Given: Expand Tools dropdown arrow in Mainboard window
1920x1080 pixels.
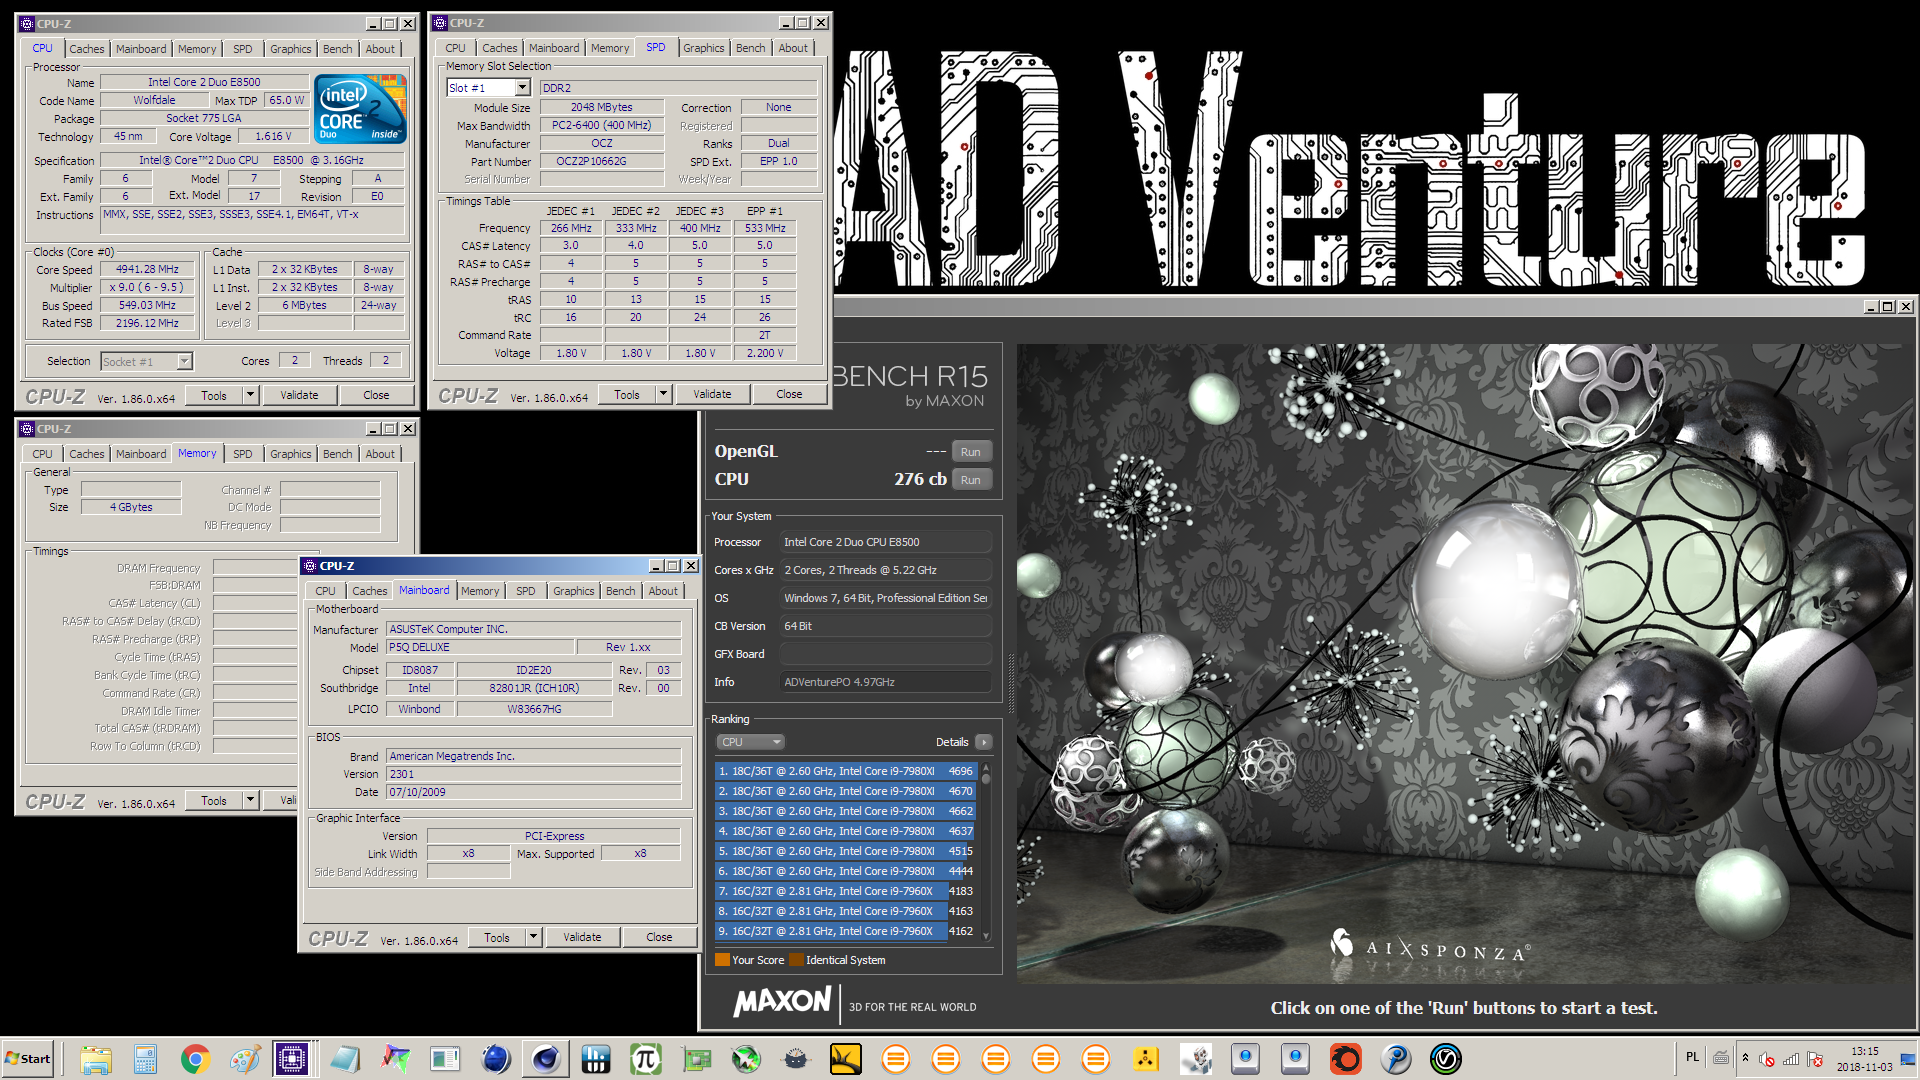Looking at the screenshot, I should [x=534, y=937].
